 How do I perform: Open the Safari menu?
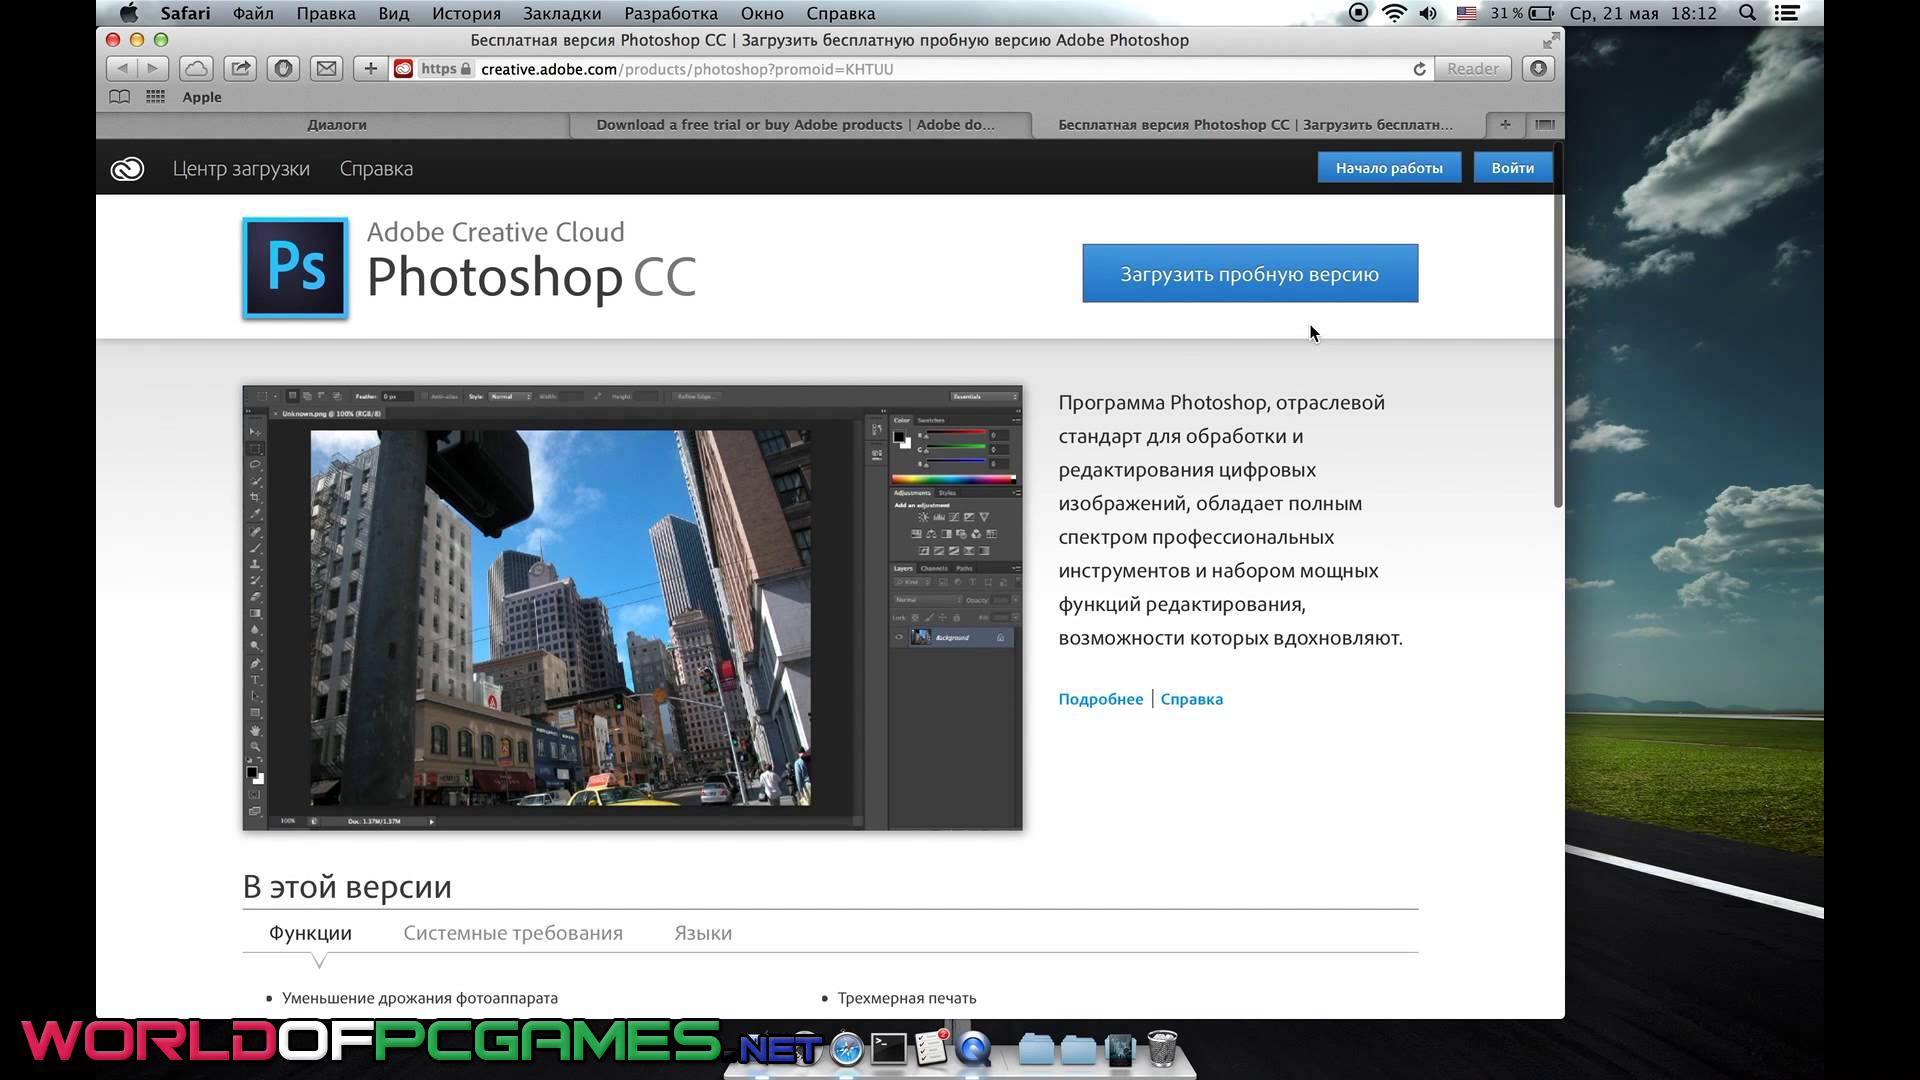[x=185, y=13]
